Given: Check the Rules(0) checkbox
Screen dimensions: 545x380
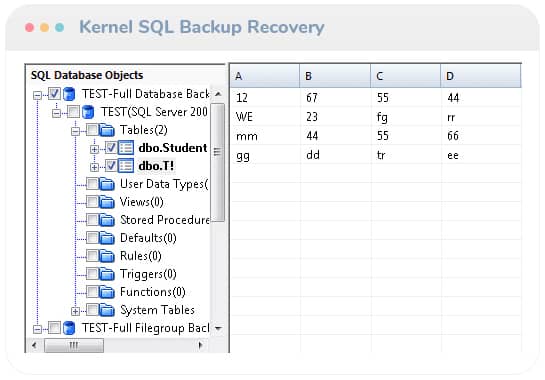Looking at the screenshot, I should (x=92, y=256).
